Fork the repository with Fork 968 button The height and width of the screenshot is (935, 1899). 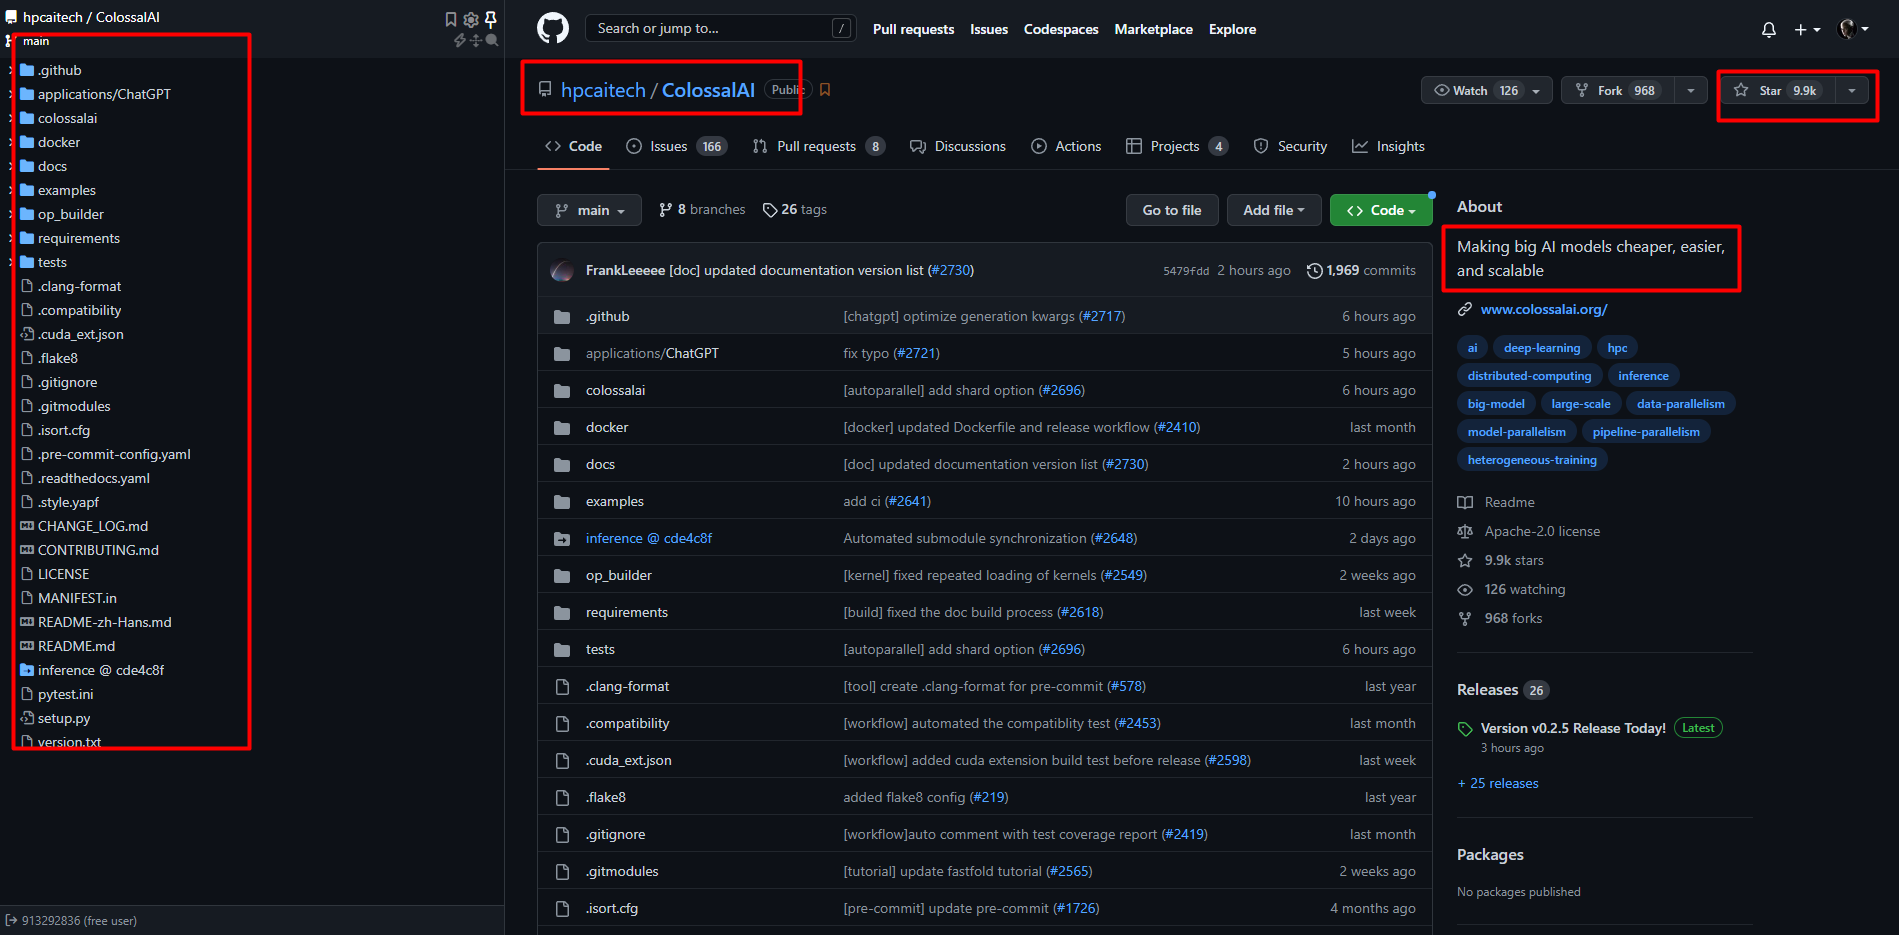tap(1618, 91)
